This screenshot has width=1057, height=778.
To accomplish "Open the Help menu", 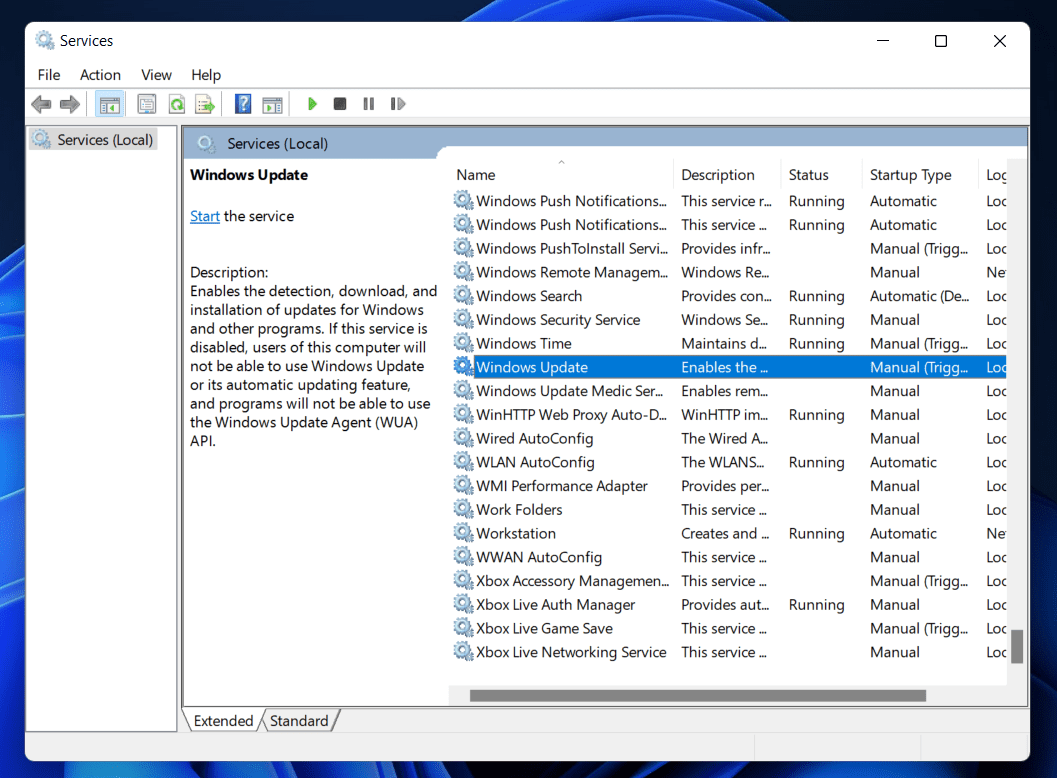I will (x=206, y=75).
